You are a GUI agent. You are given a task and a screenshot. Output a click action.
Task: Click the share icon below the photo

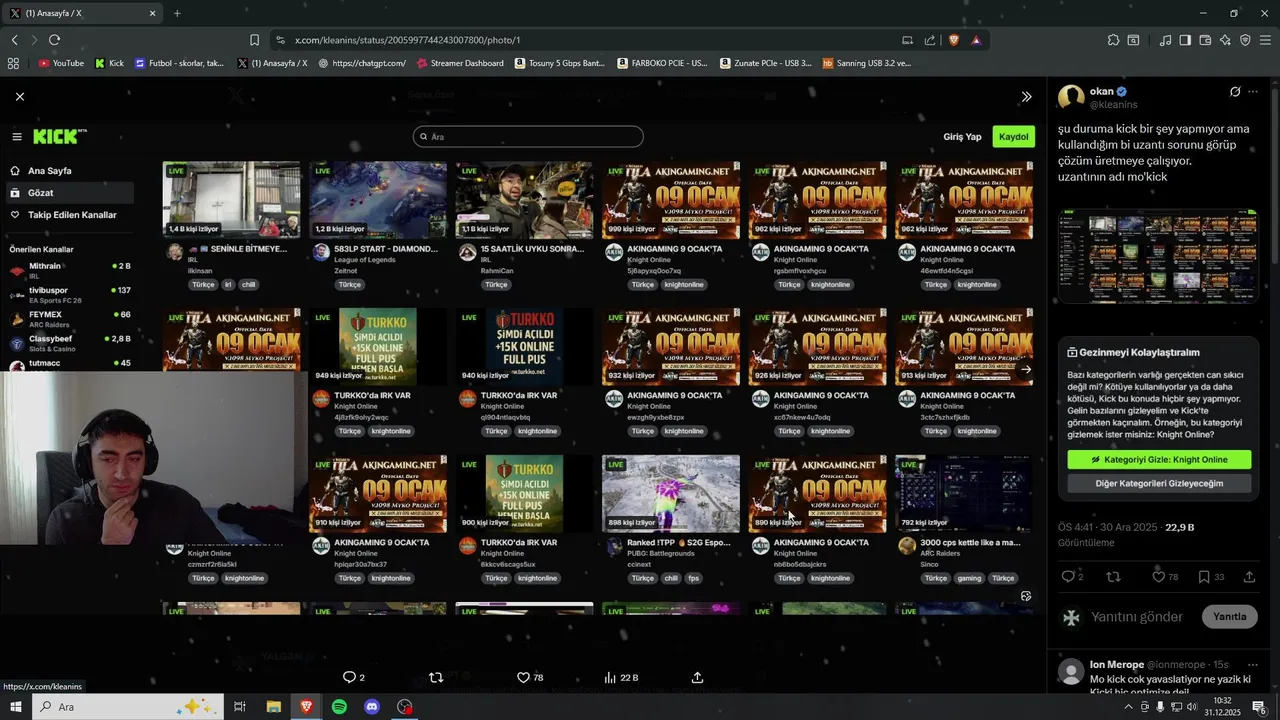point(697,677)
